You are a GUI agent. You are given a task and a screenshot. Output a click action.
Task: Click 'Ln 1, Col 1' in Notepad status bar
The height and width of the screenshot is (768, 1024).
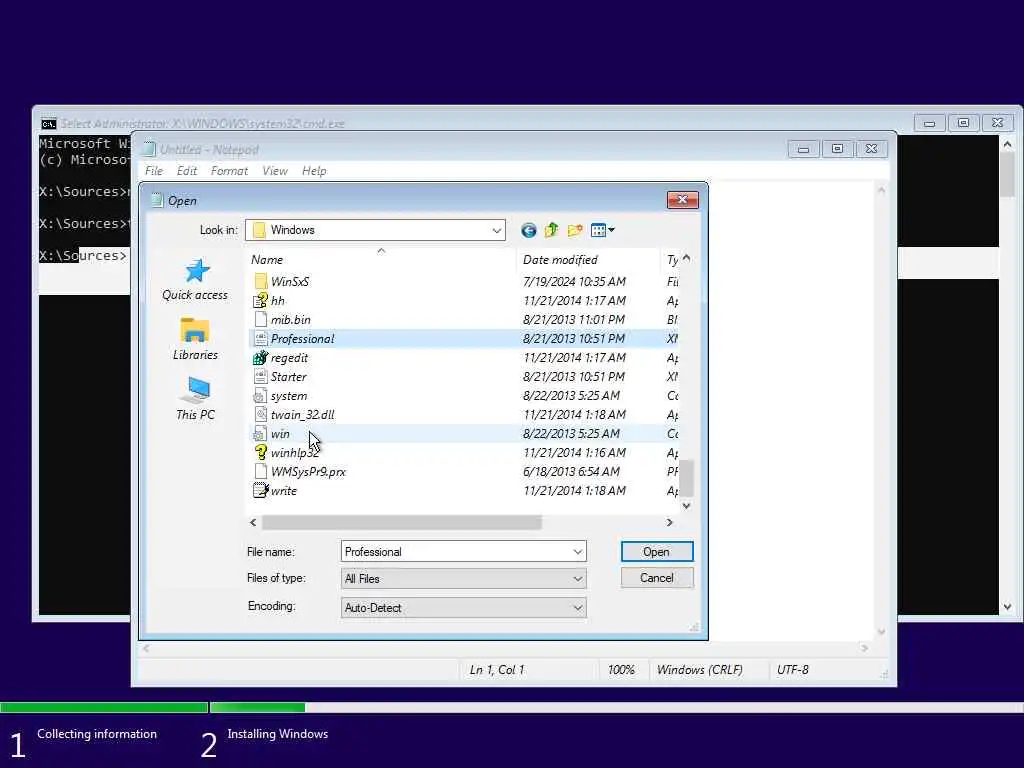coord(497,670)
